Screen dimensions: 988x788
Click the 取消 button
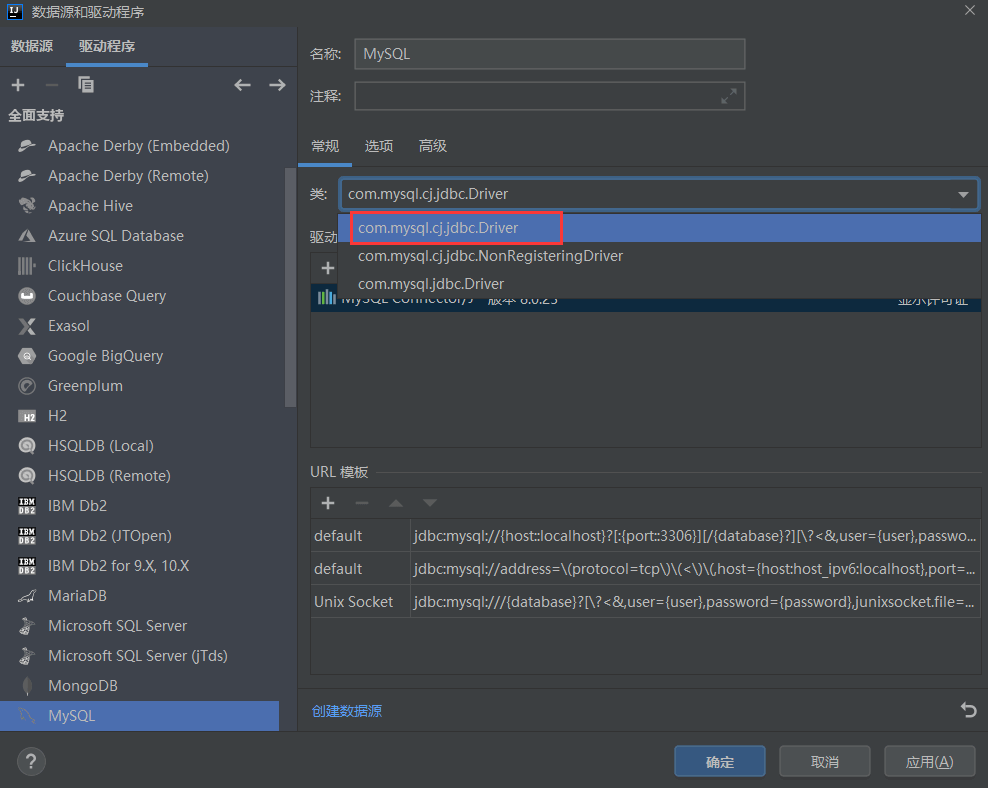(824, 761)
